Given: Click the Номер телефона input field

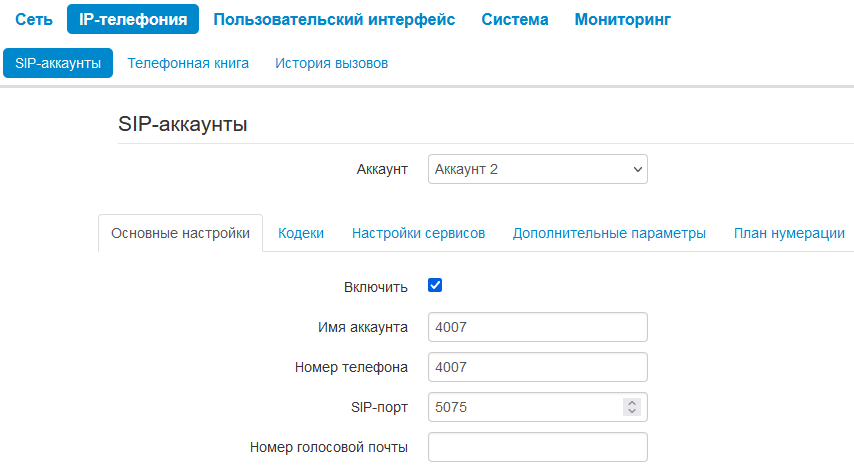Looking at the screenshot, I should (x=538, y=368).
